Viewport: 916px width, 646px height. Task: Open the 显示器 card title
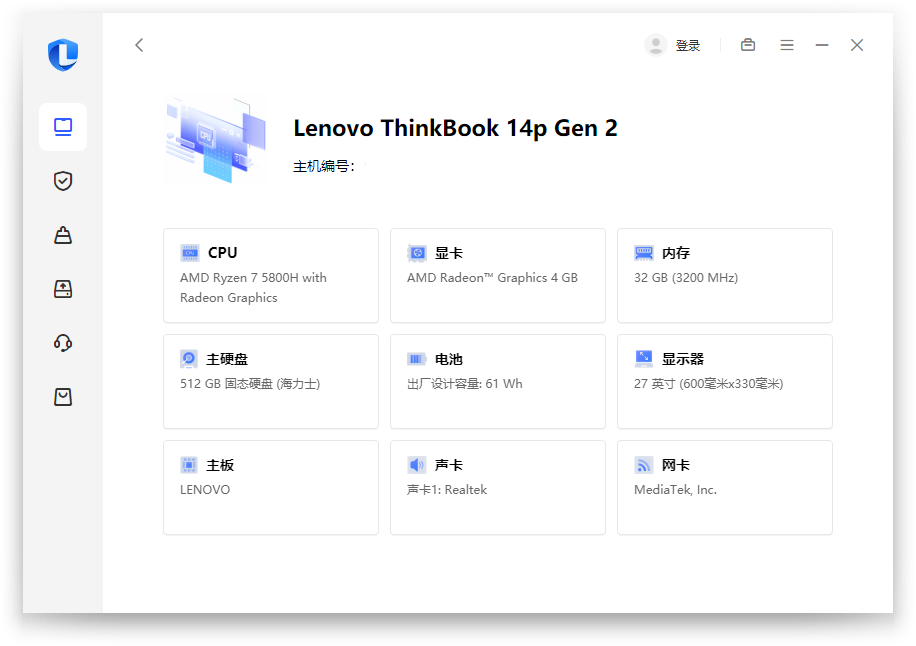683,359
